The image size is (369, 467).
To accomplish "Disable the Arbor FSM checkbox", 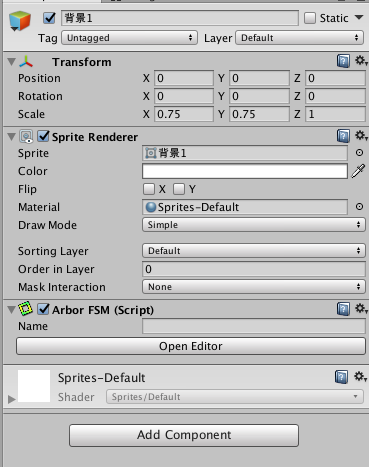I will [x=43, y=309].
